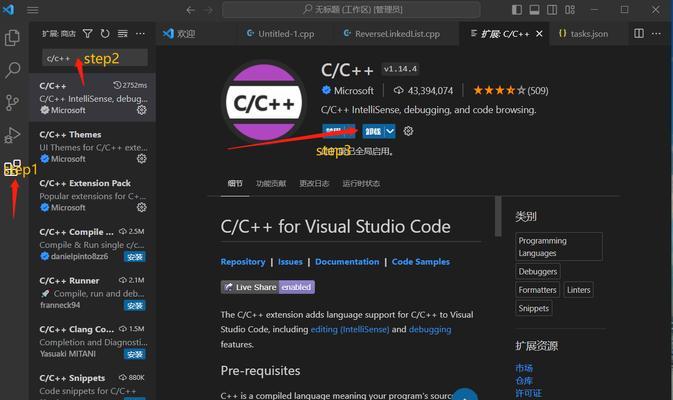
Task: Open the Code Samples link
Action: [421, 262]
